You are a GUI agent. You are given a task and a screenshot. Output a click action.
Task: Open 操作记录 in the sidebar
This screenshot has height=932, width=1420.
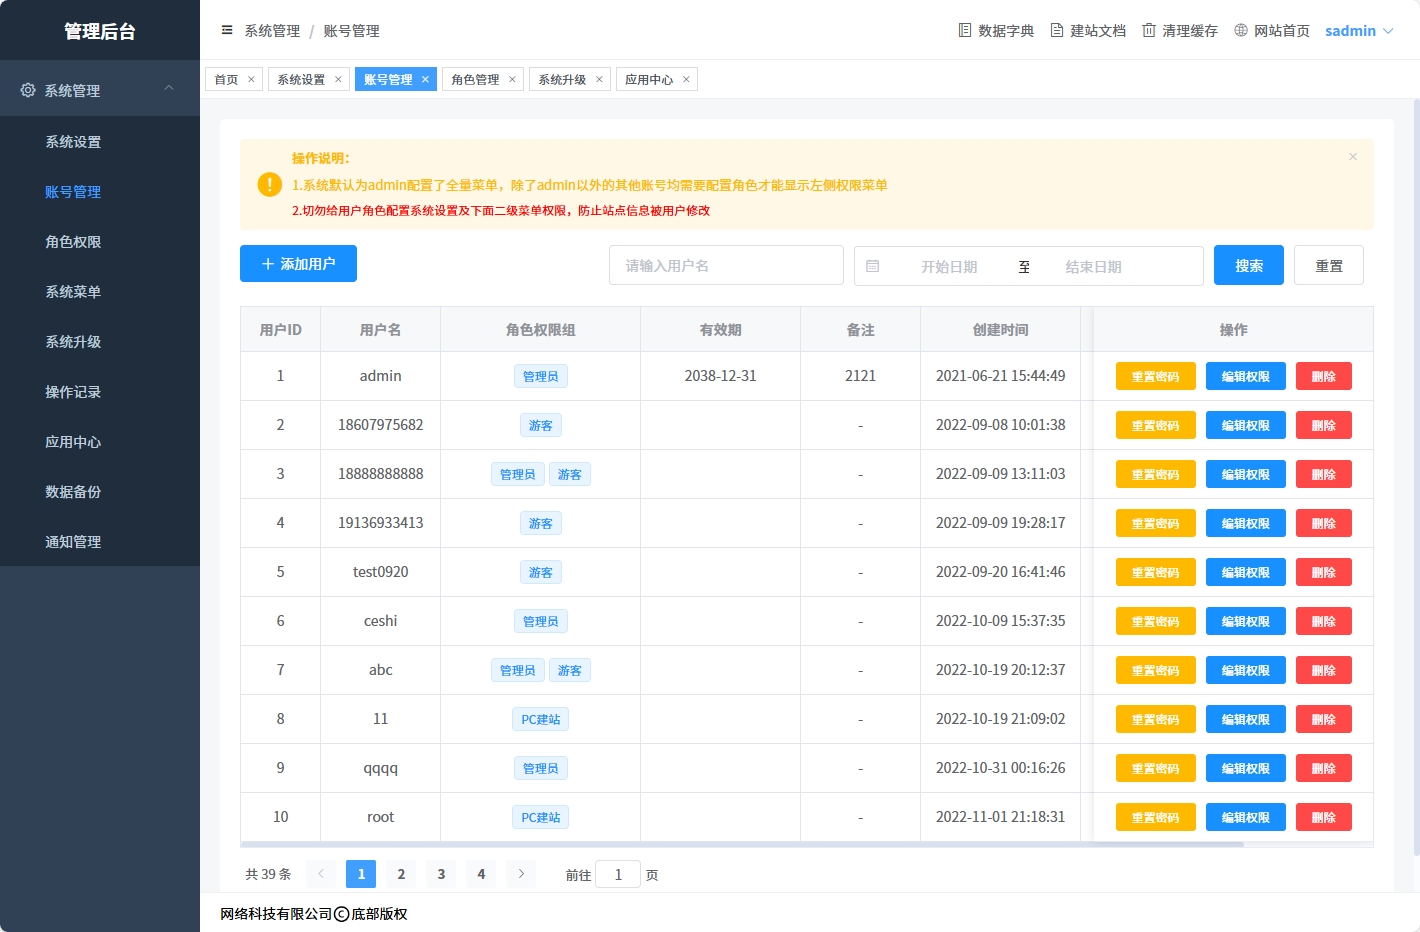click(100, 392)
